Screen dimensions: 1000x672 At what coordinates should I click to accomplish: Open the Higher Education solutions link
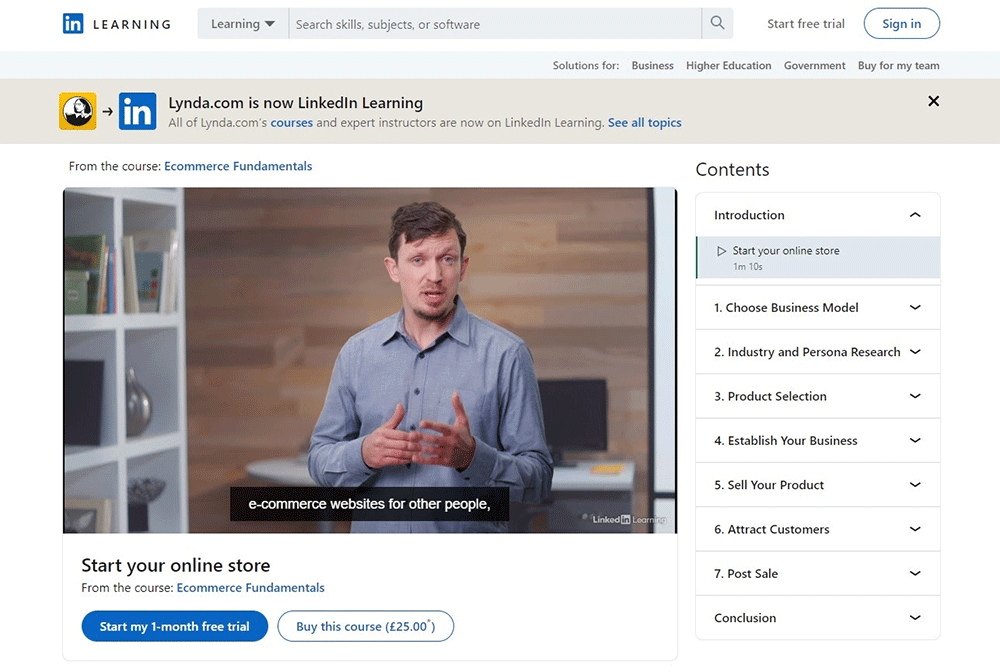pyautogui.click(x=728, y=66)
